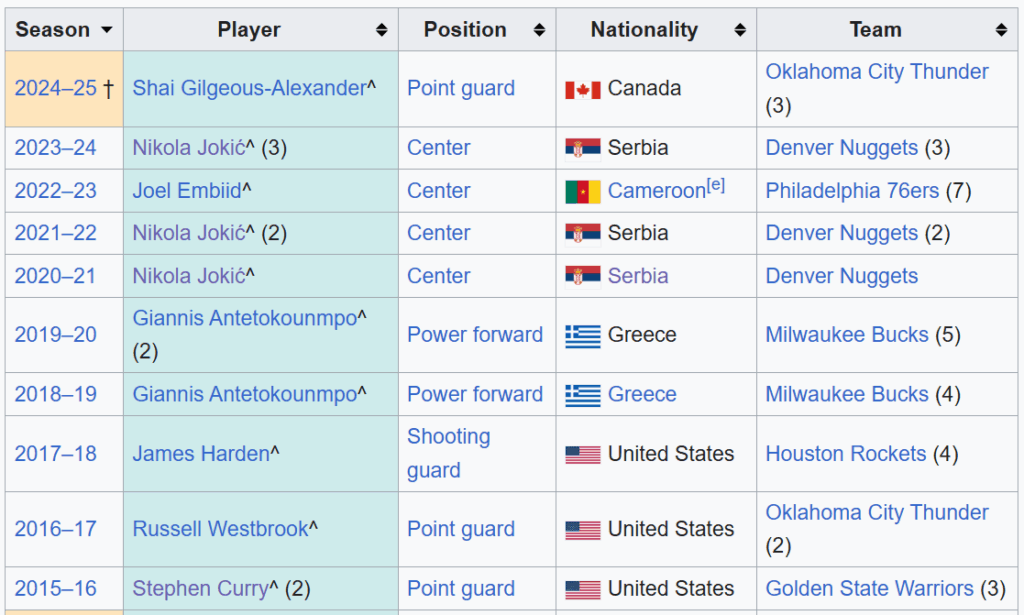The width and height of the screenshot is (1024, 615).
Task: Sort table using Nationality column arrows
Action: tap(740, 30)
